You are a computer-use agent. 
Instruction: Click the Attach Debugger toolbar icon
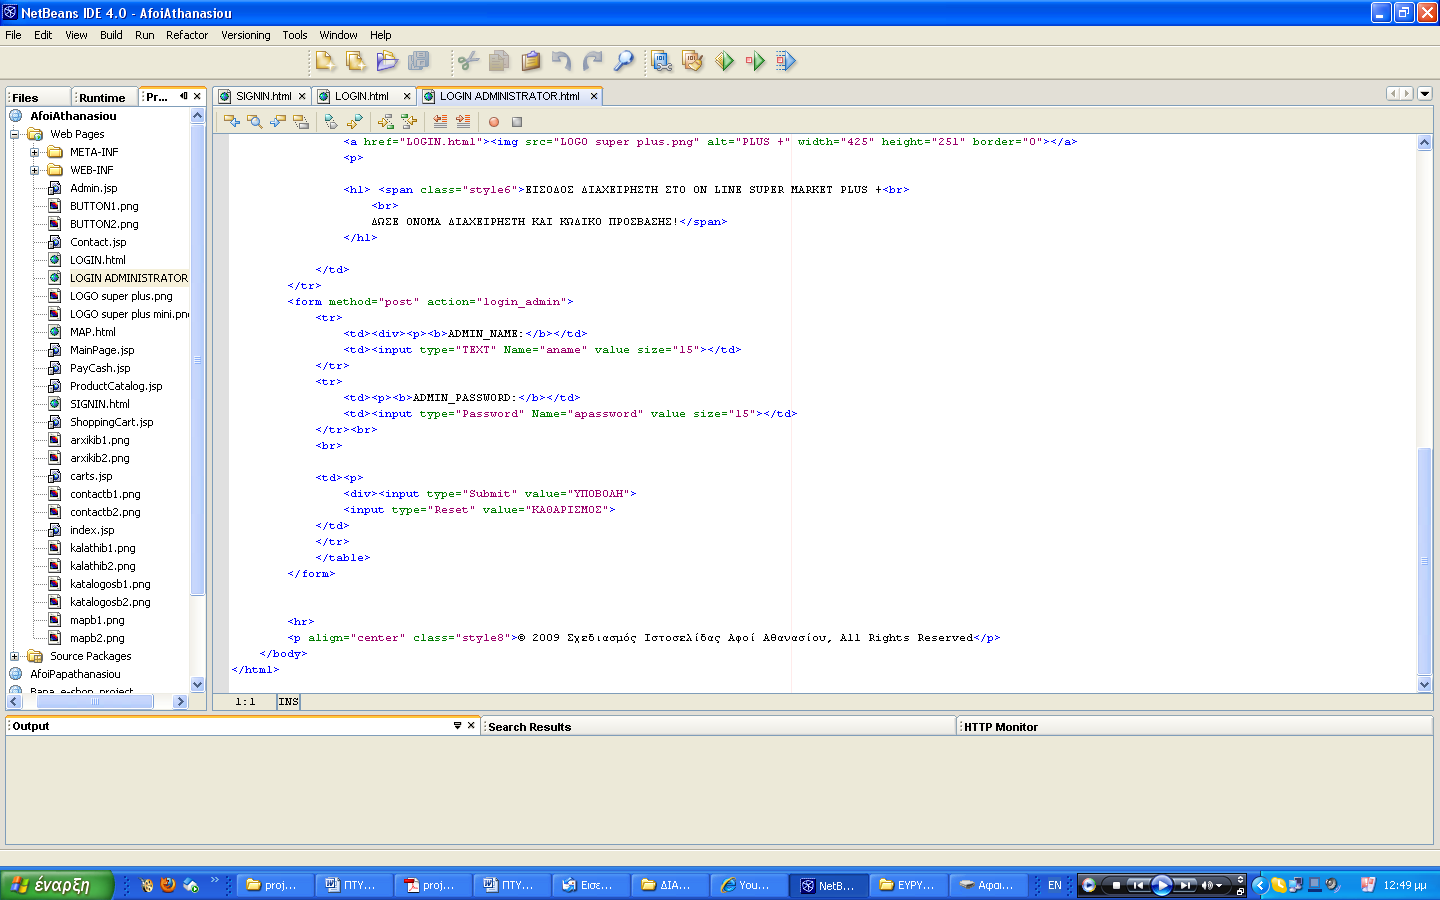(x=786, y=61)
